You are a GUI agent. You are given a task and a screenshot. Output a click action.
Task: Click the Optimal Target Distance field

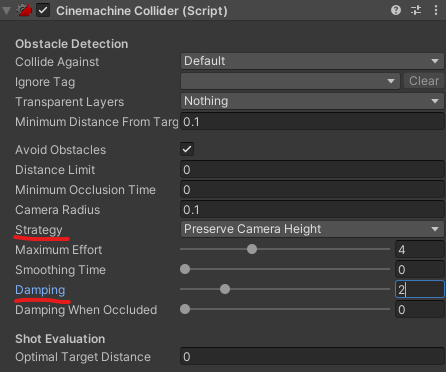312,357
